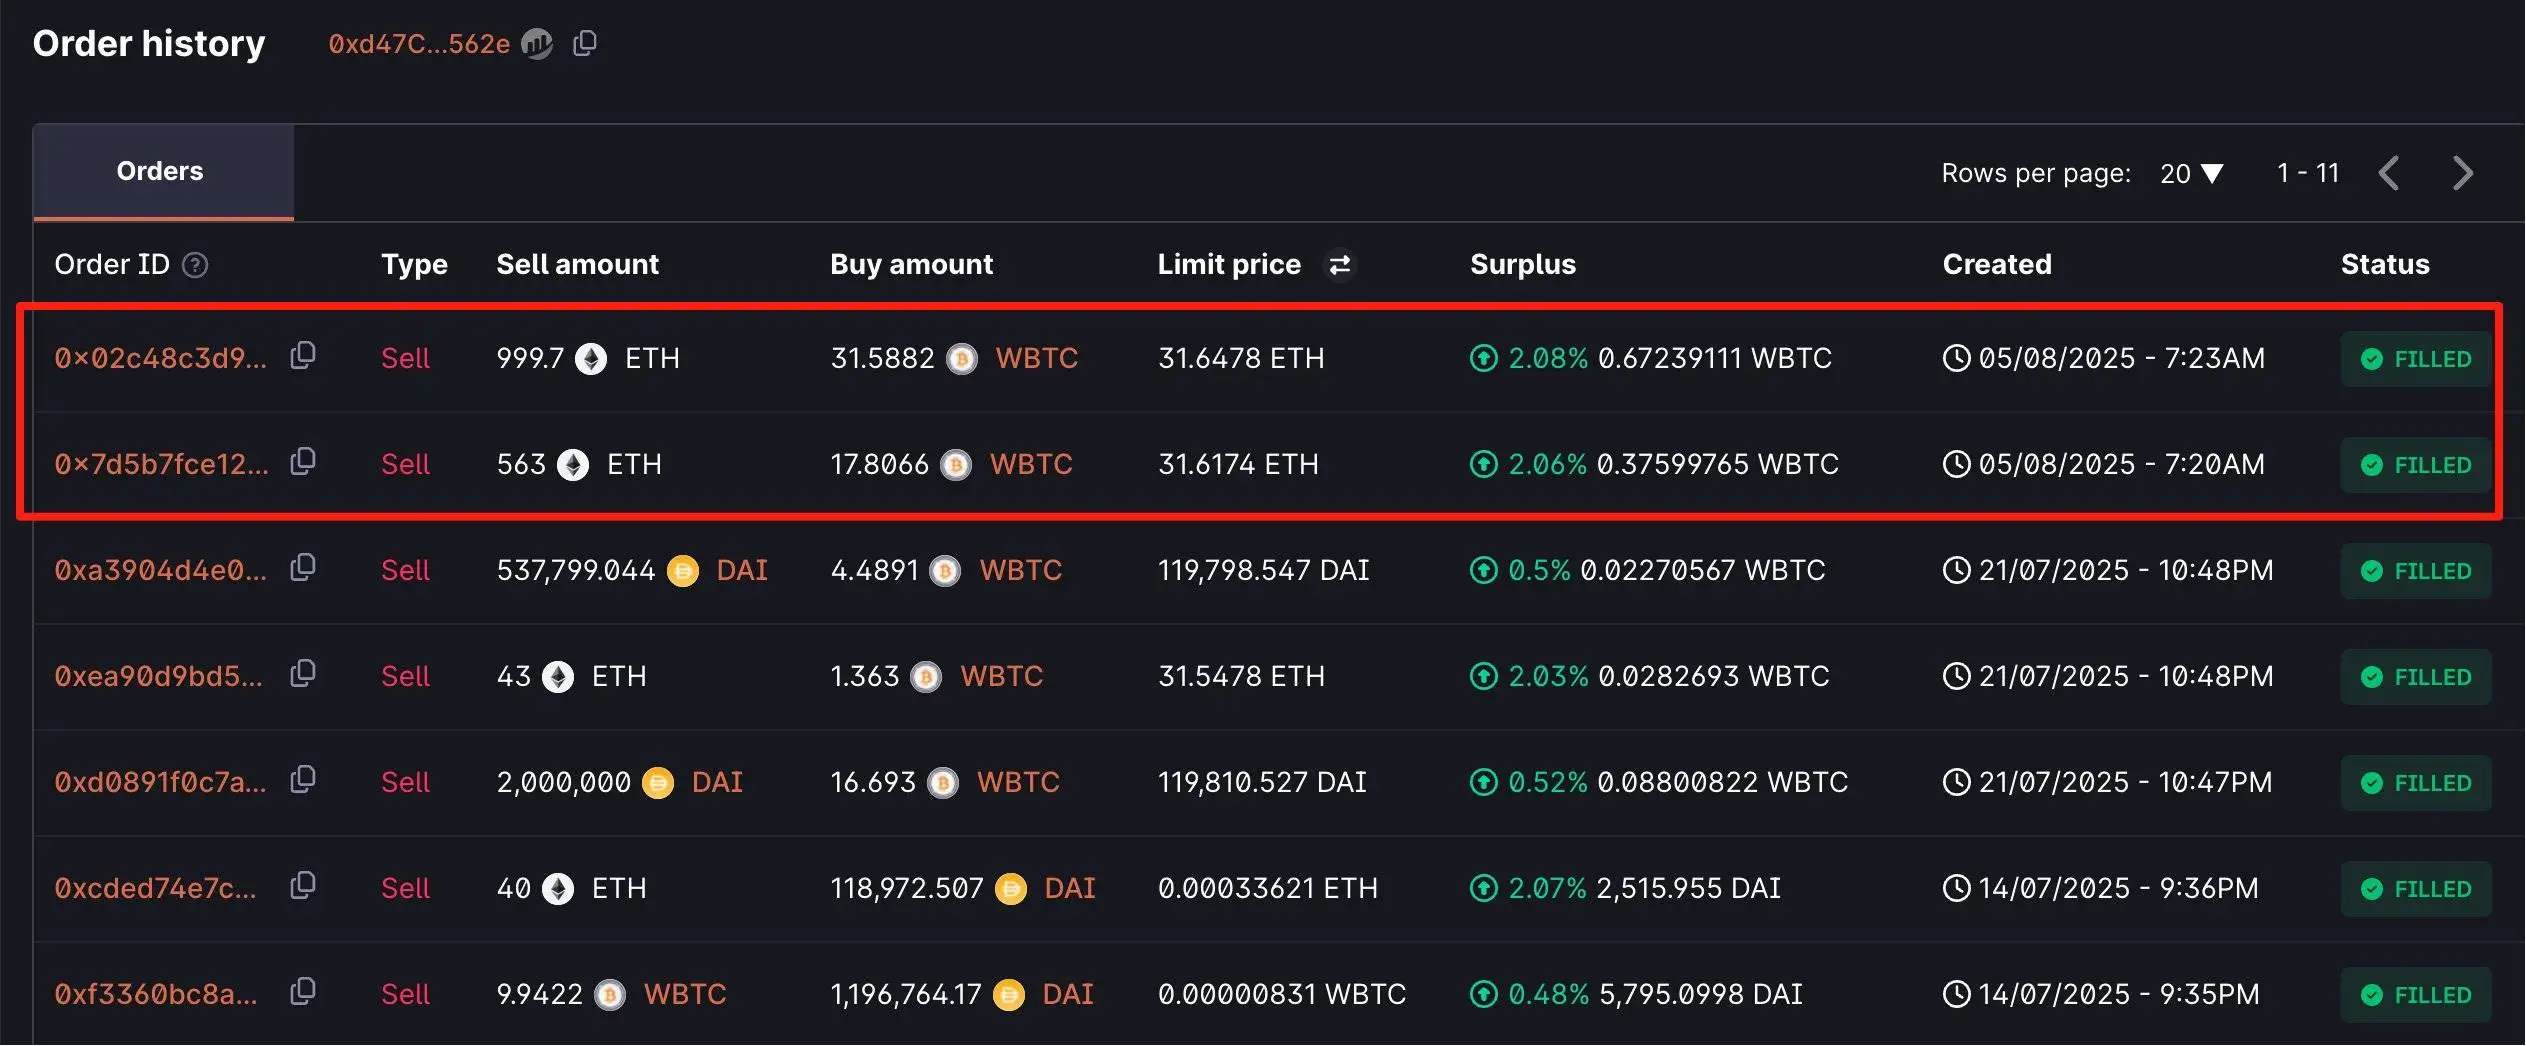Open the Order ID help tooltip
The height and width of the screenshot is (1046, 2526).
click(x=197, y=265)
